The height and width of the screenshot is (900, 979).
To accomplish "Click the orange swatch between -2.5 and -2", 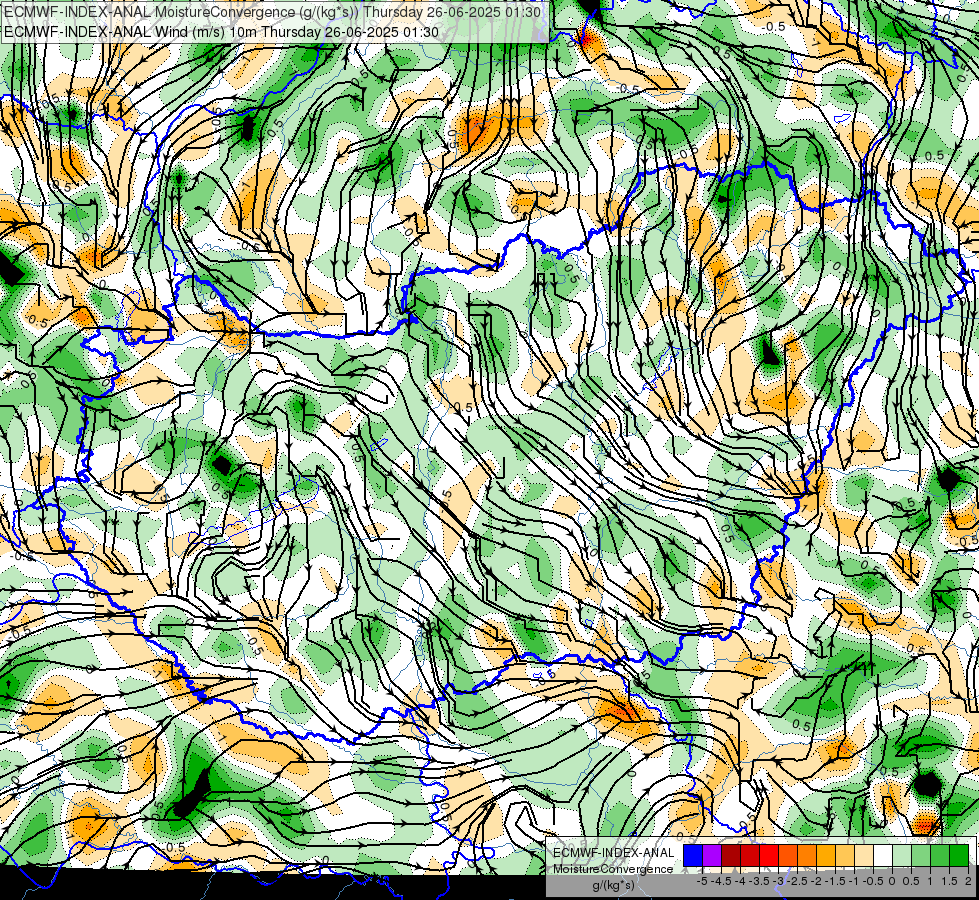I will [x=807, y=855].
